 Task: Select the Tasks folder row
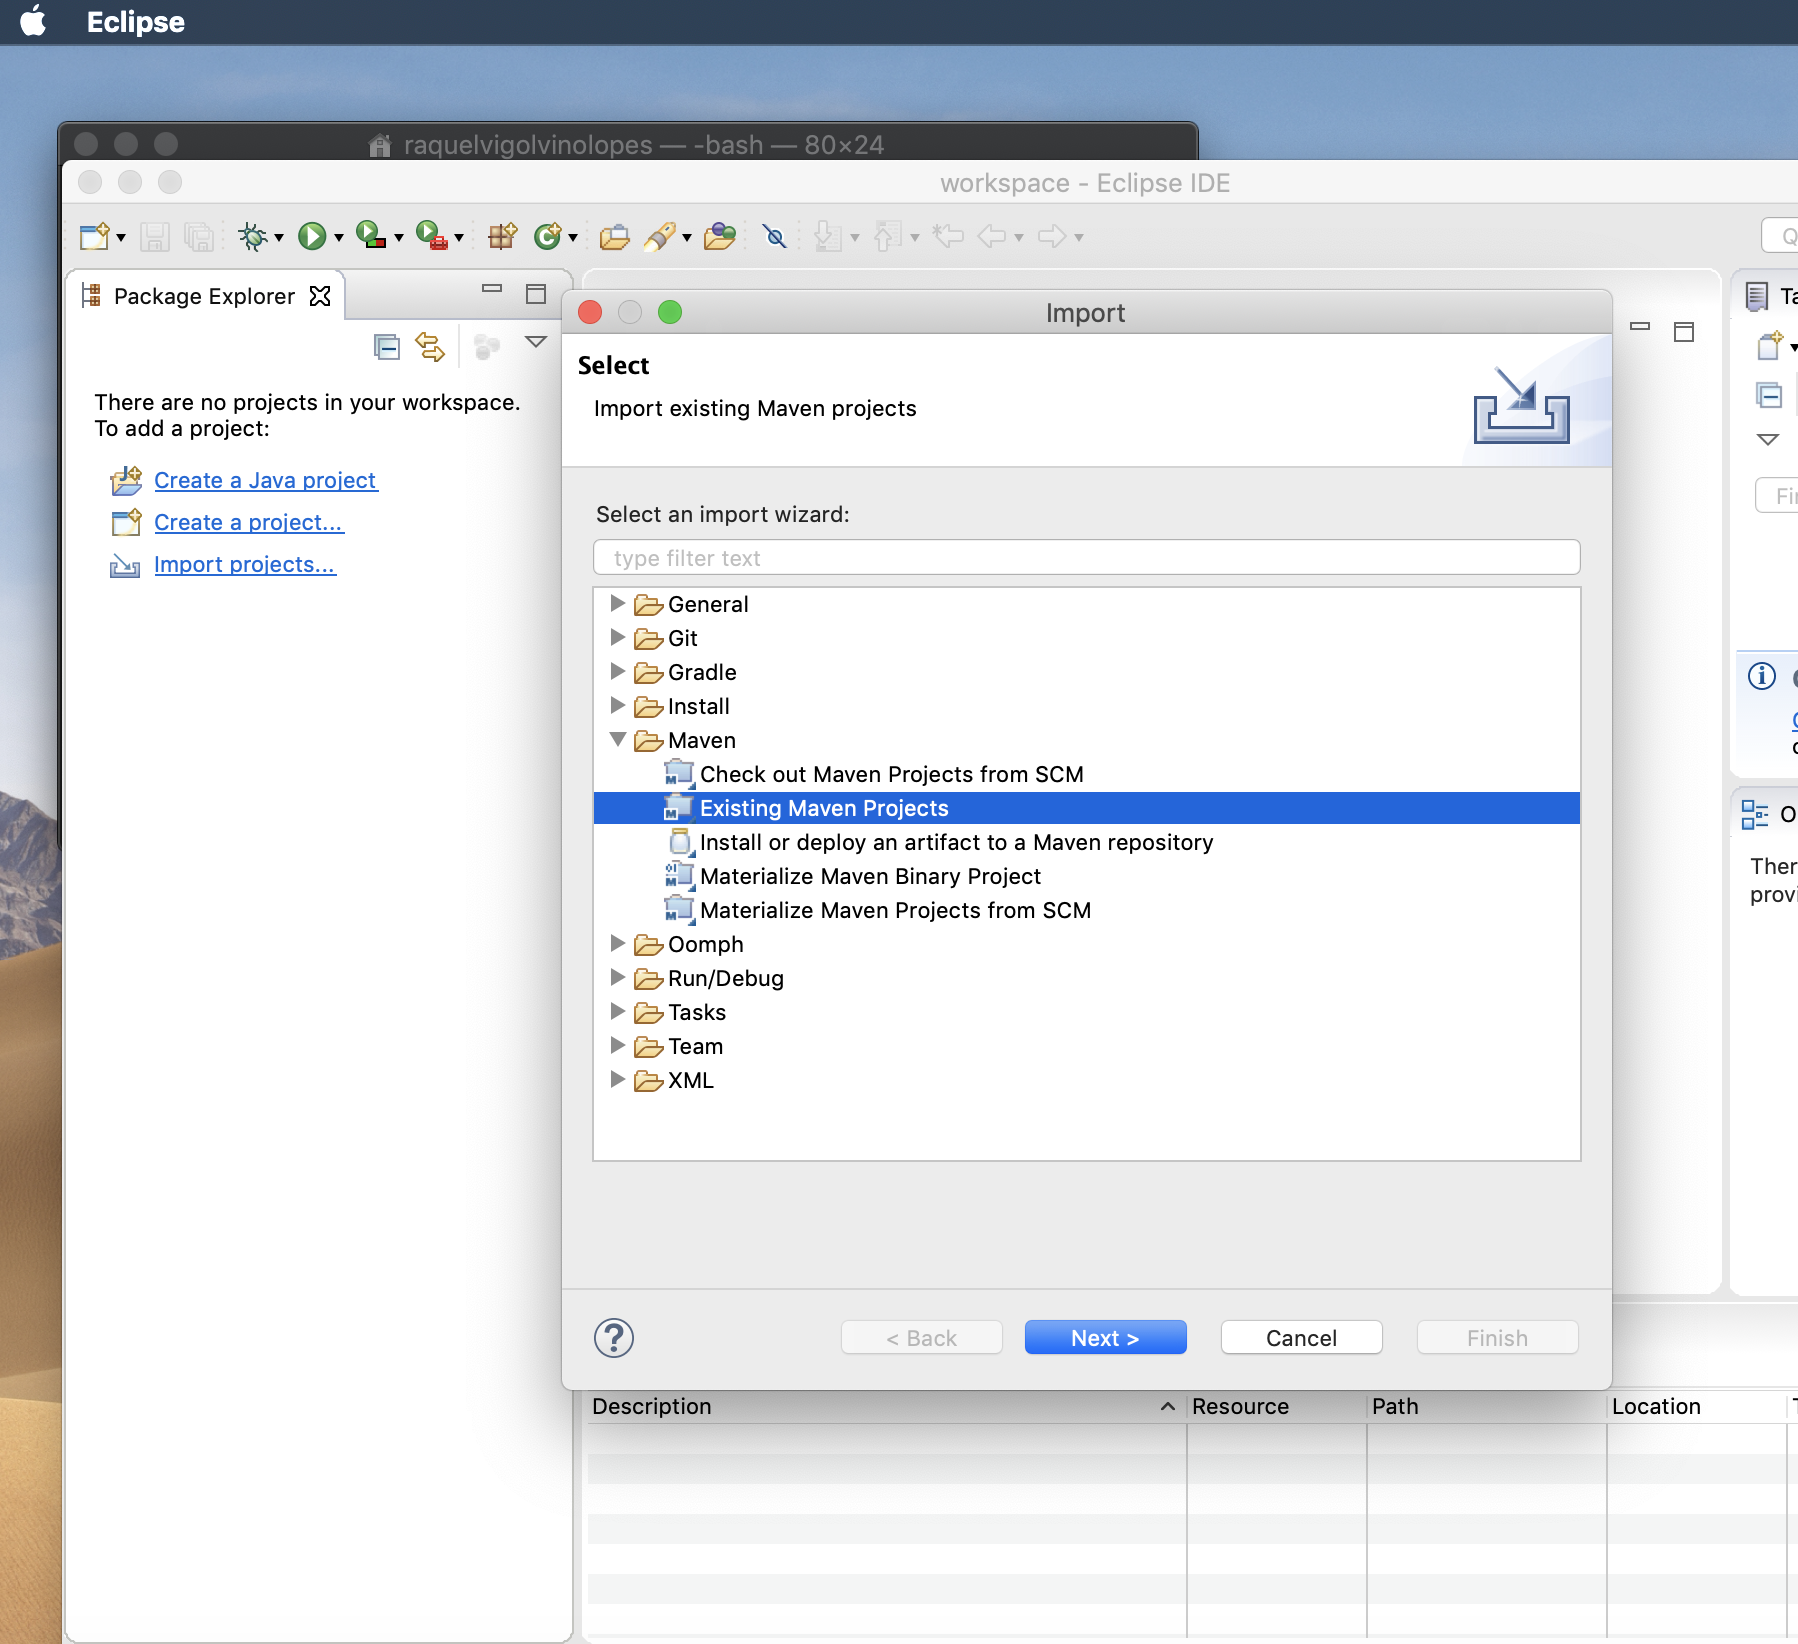click(x=1087, y=1012)
